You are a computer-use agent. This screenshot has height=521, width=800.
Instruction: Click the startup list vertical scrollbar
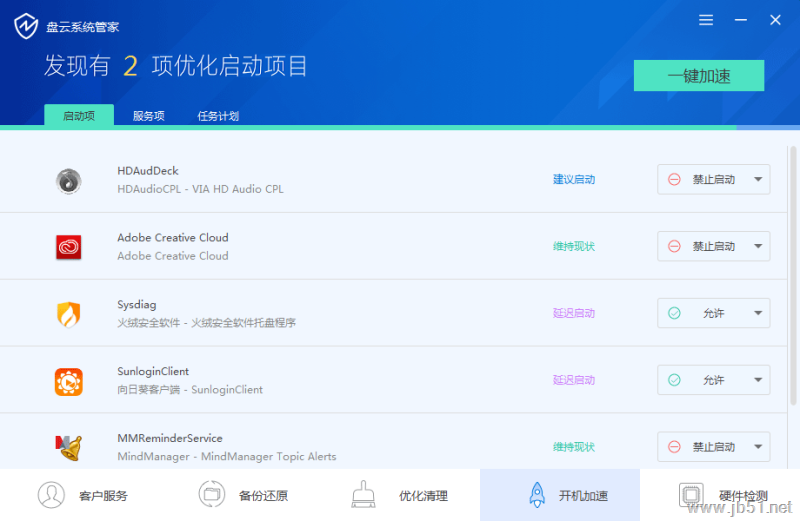[793, 276]
